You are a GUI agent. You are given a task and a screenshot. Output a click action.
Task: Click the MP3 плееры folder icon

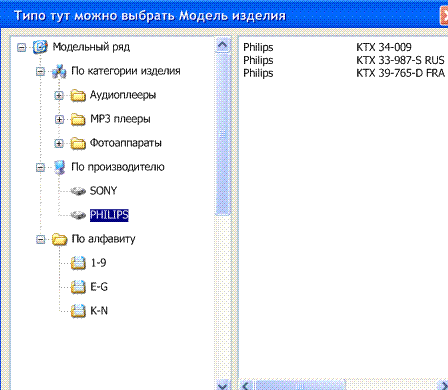coord(78,119)
